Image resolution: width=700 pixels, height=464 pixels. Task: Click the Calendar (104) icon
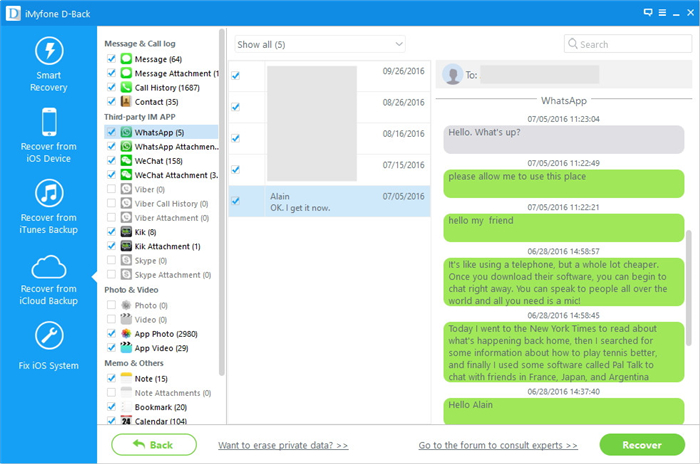pyautogui.click(x=126, y=421)
